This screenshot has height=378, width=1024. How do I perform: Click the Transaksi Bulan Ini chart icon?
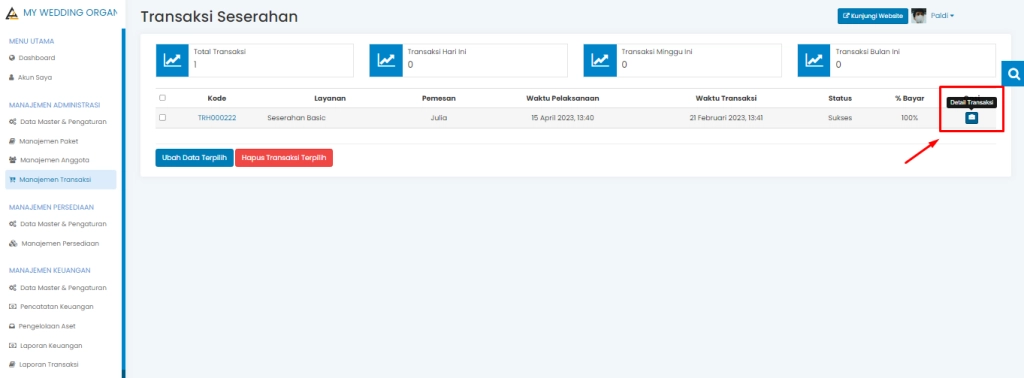(x=814, y=61)
